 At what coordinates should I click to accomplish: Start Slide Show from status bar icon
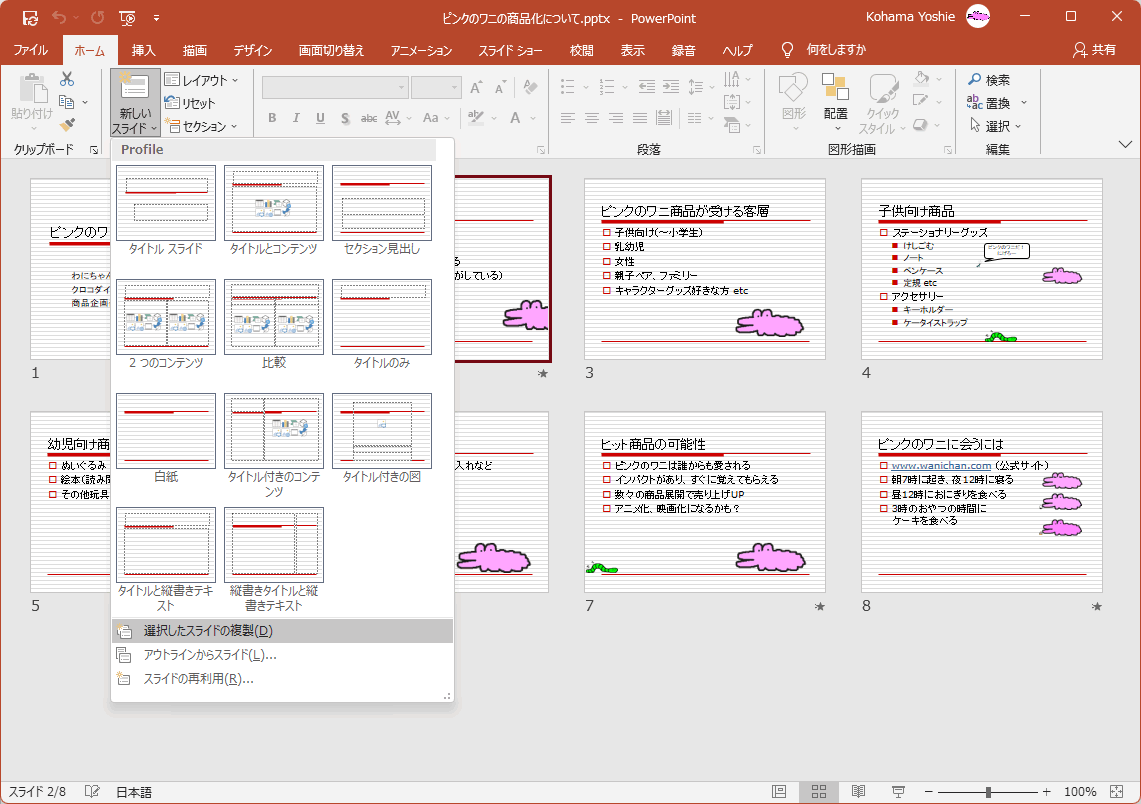pyautogui.click(x=899, y=792)
